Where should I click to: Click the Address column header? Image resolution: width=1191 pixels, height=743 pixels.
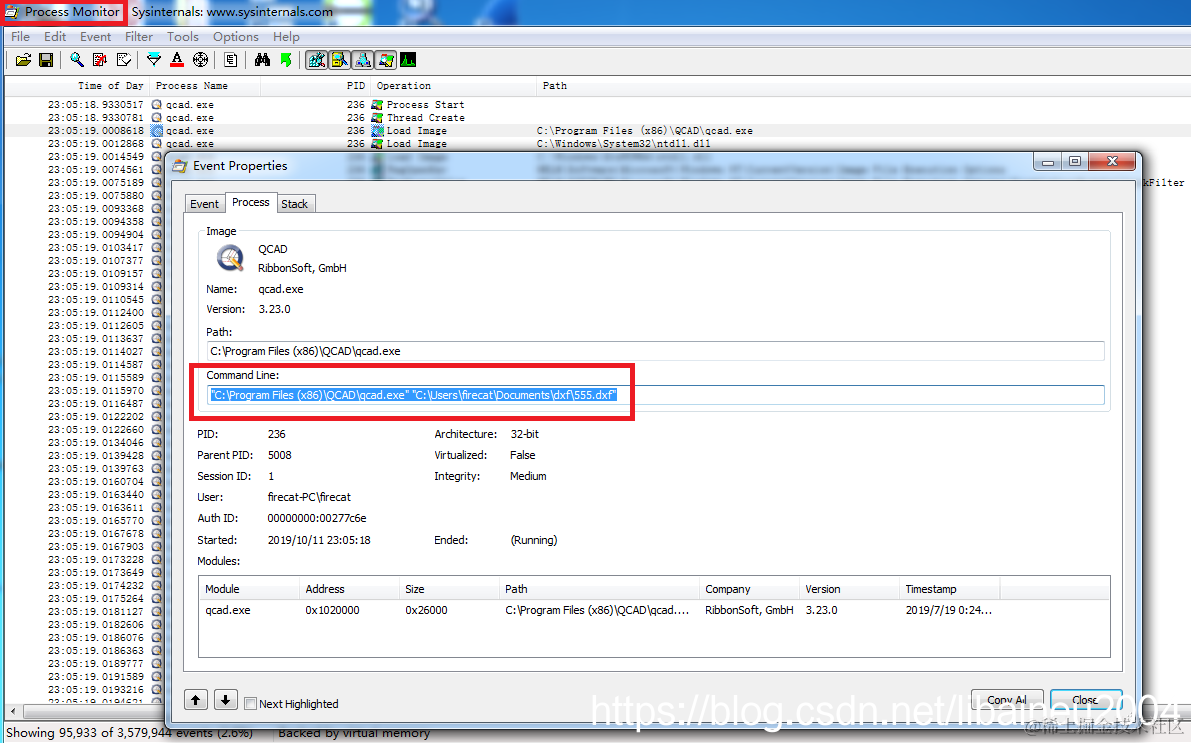tap(349, 589)
